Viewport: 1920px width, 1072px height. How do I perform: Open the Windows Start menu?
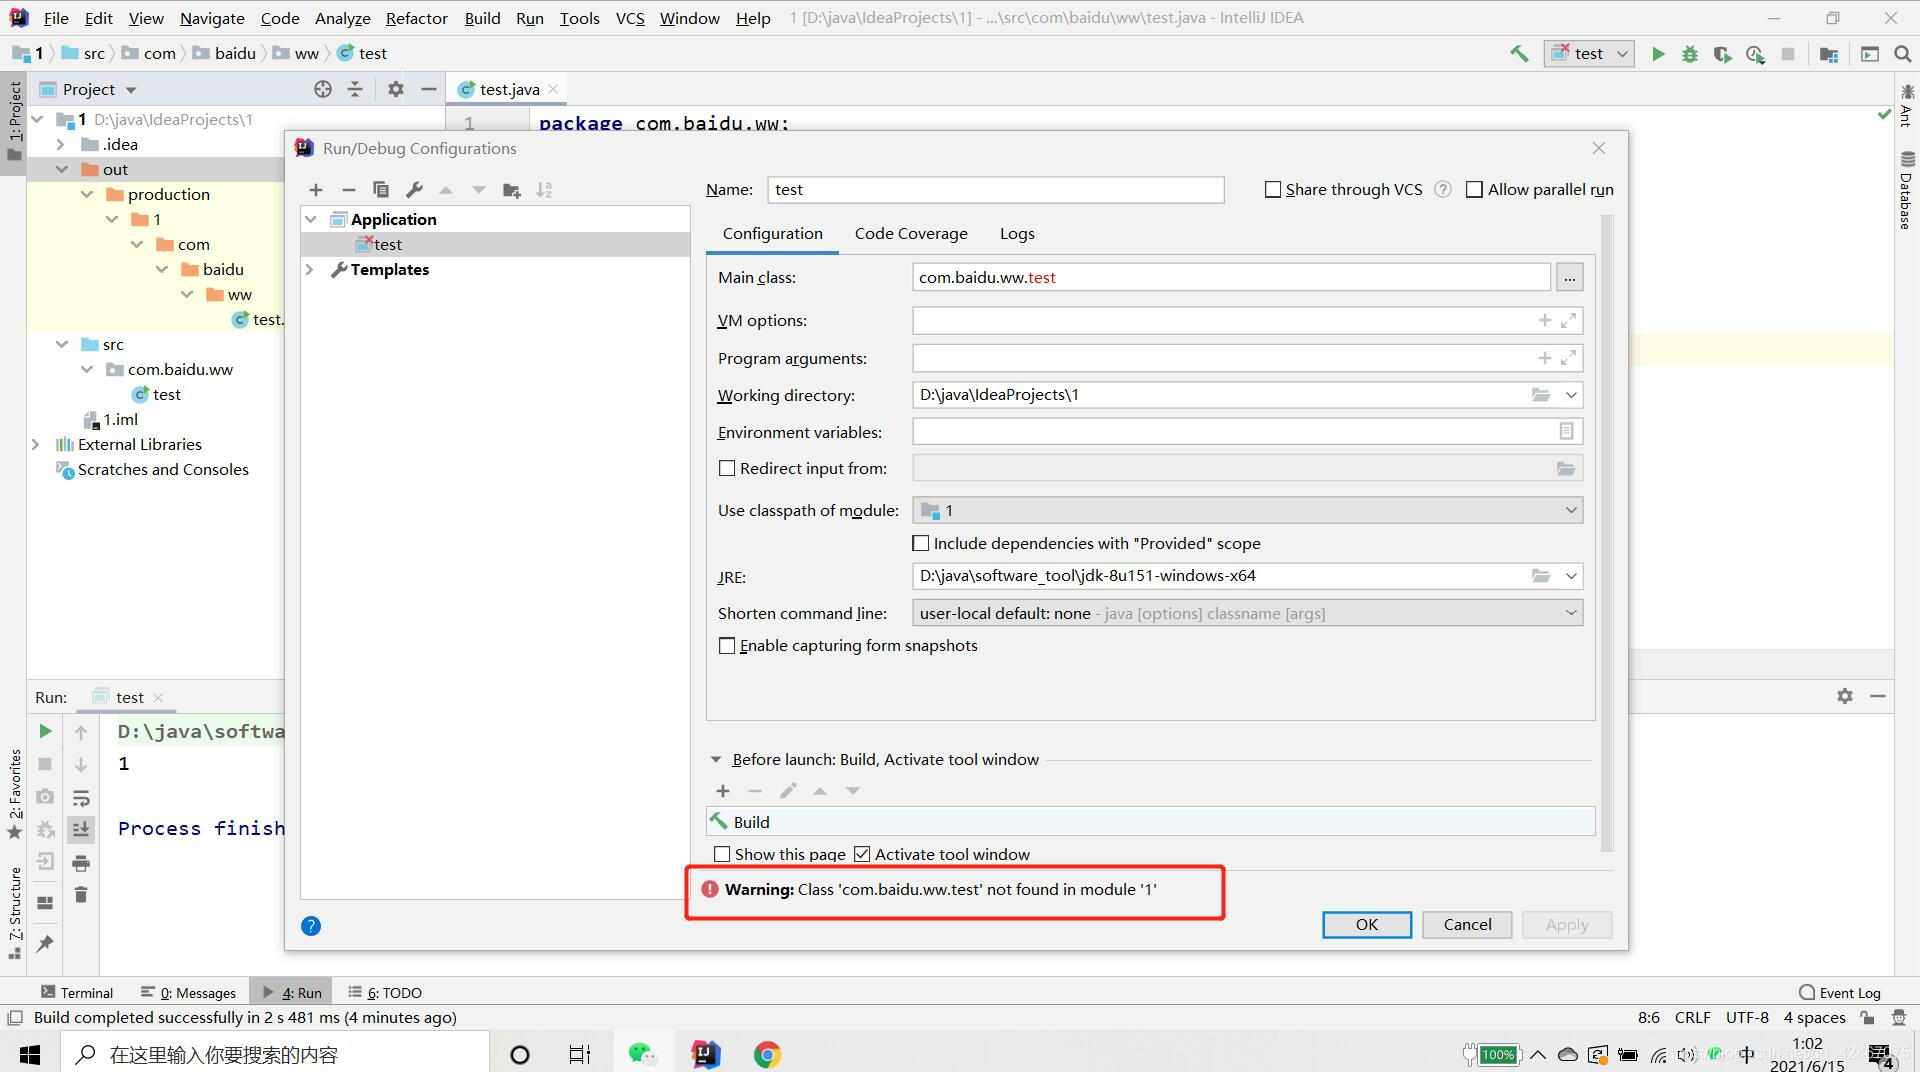[30, 1054]
